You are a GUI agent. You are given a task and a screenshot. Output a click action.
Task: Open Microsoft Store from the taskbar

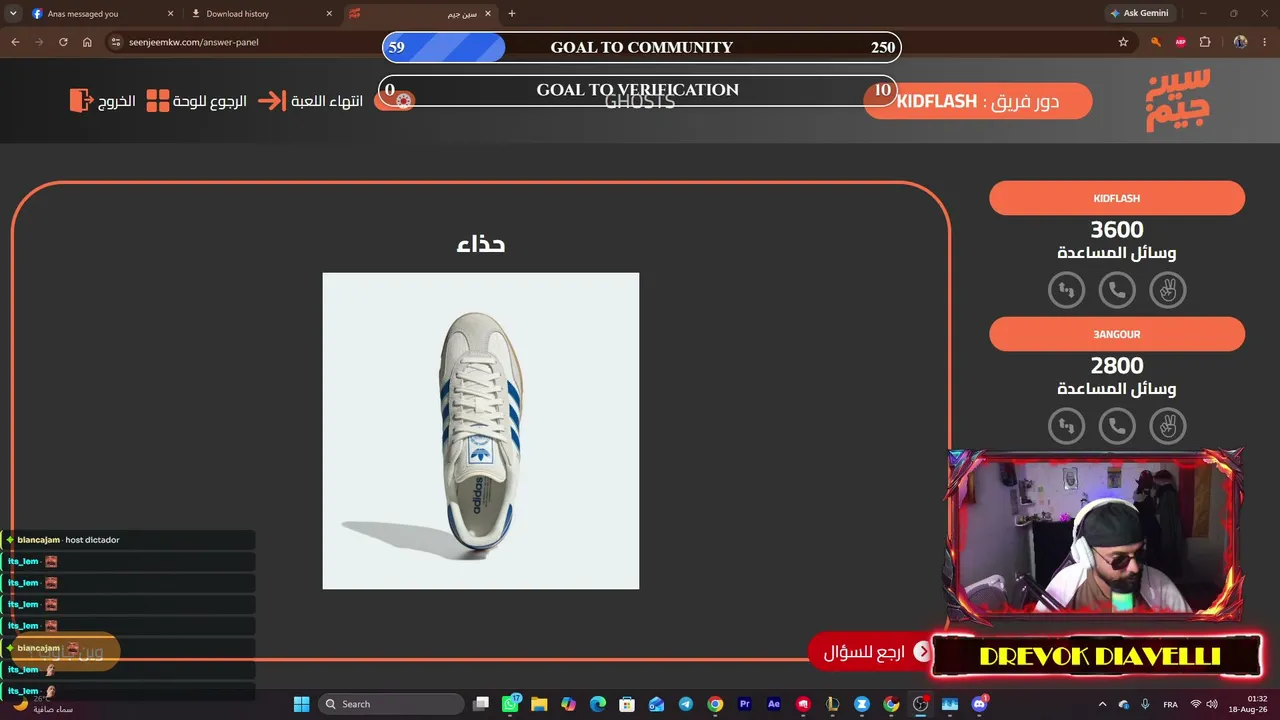tap(627, 704)
